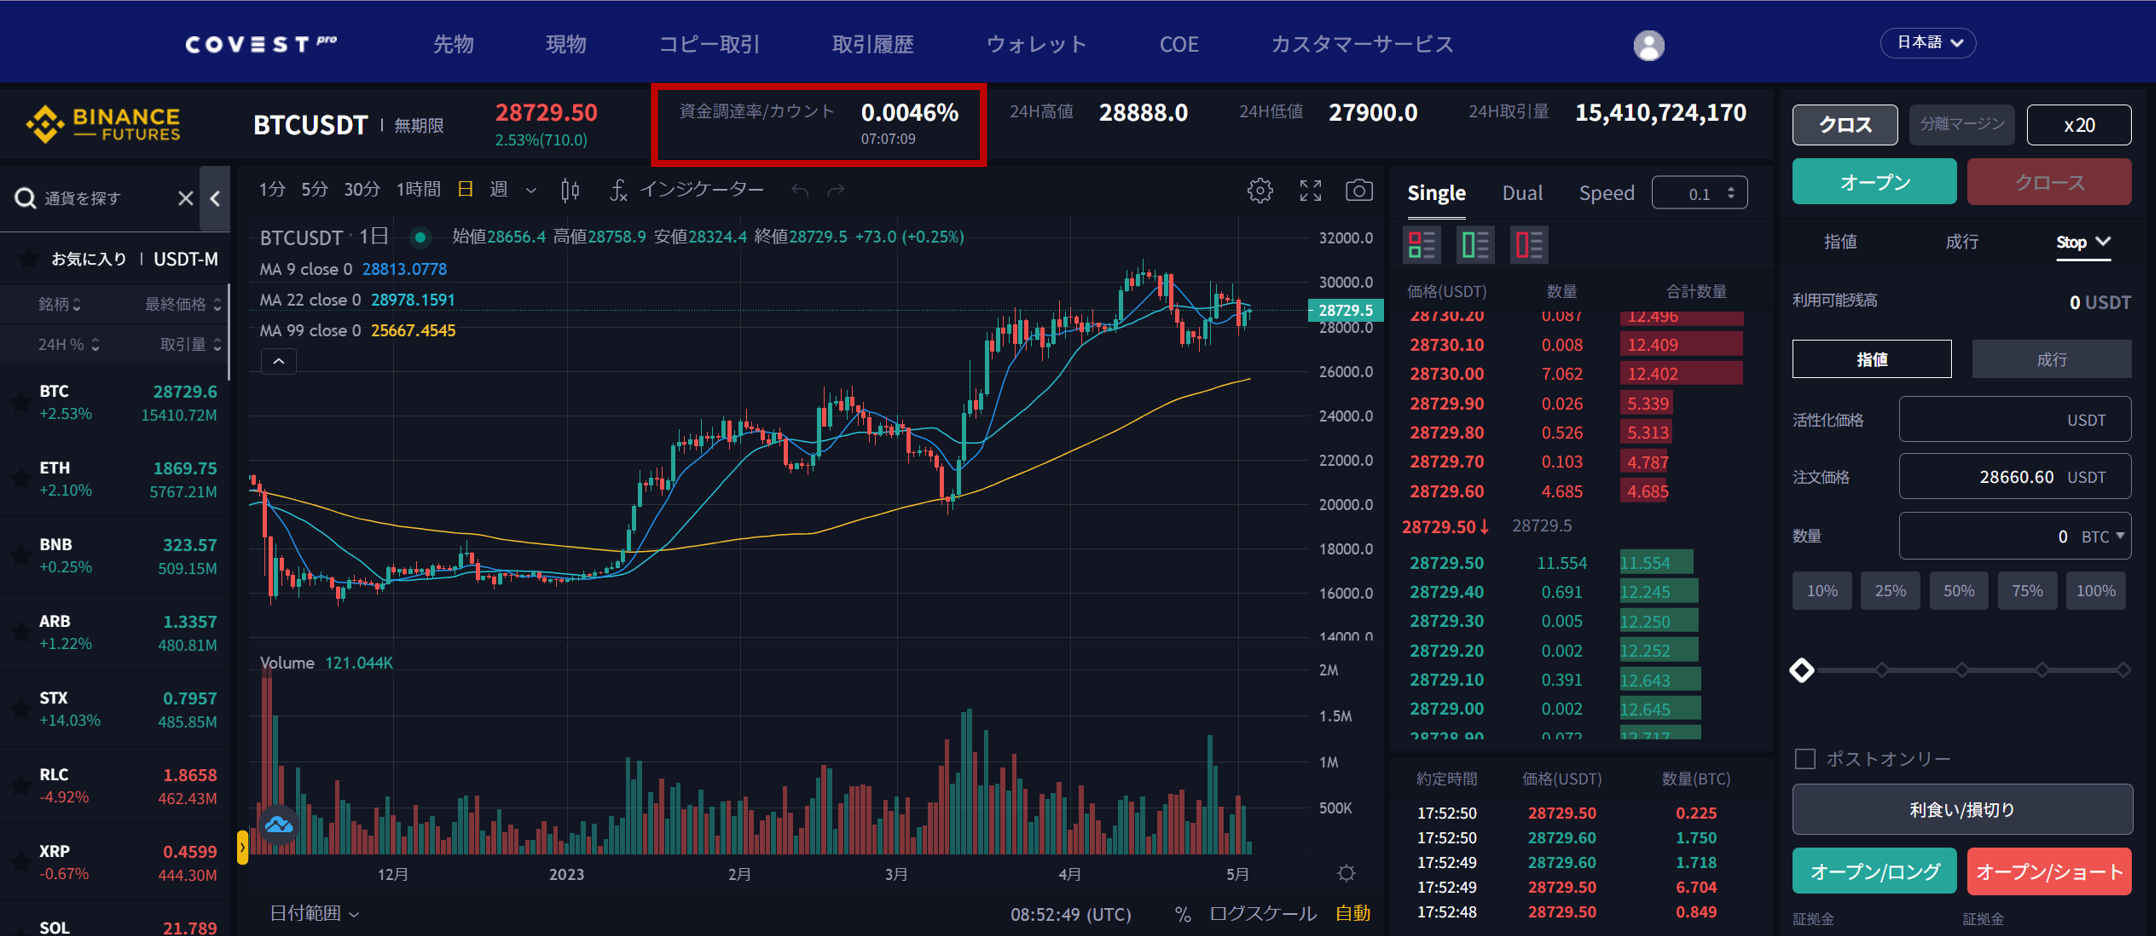Switch order book to Dual tab

(1522, 193)
